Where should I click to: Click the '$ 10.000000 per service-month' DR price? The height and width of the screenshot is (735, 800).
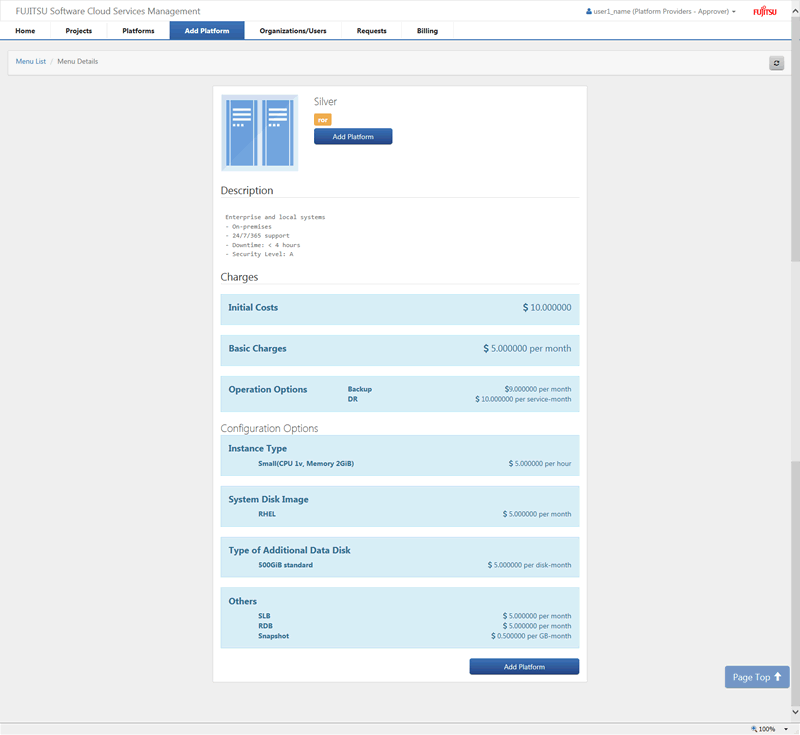coord(523,399)
